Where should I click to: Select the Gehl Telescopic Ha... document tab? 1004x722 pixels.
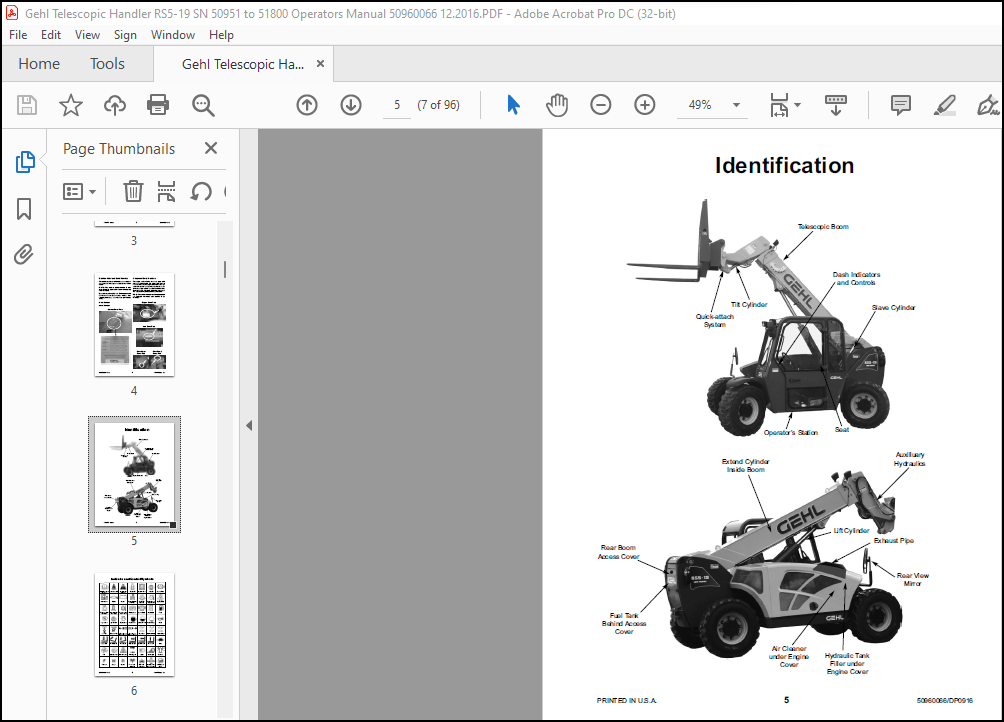[x=243, y=64]
